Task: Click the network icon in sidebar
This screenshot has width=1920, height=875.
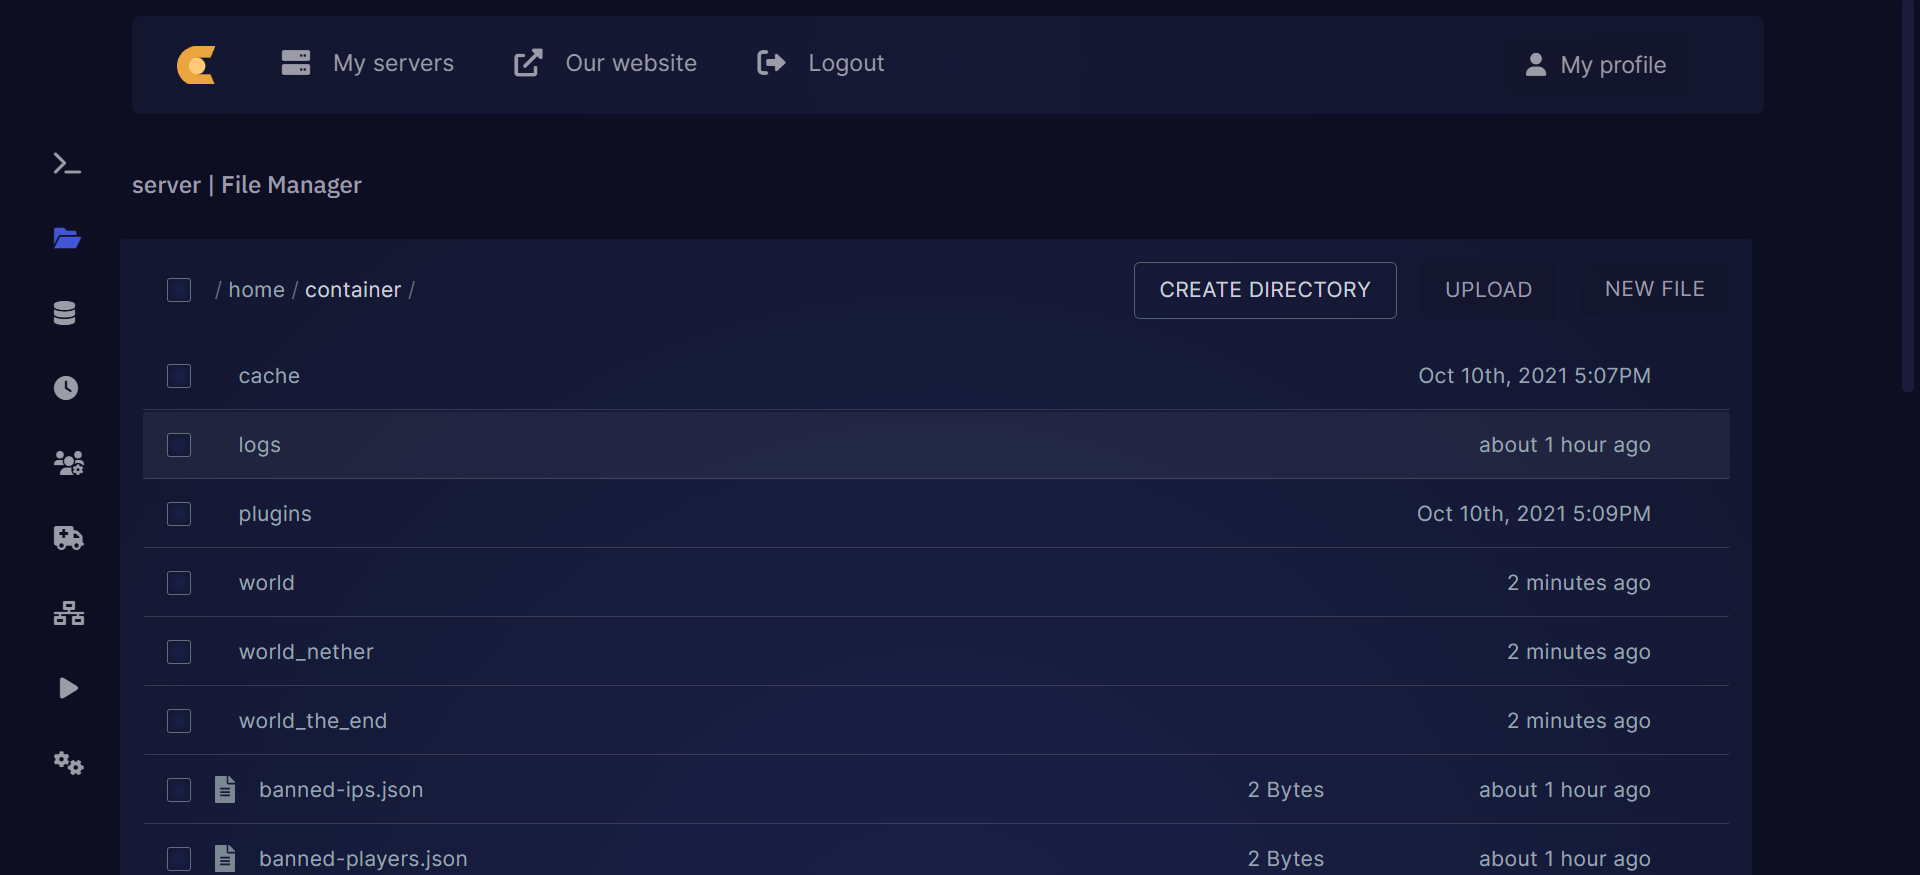Action: [68, 613]
